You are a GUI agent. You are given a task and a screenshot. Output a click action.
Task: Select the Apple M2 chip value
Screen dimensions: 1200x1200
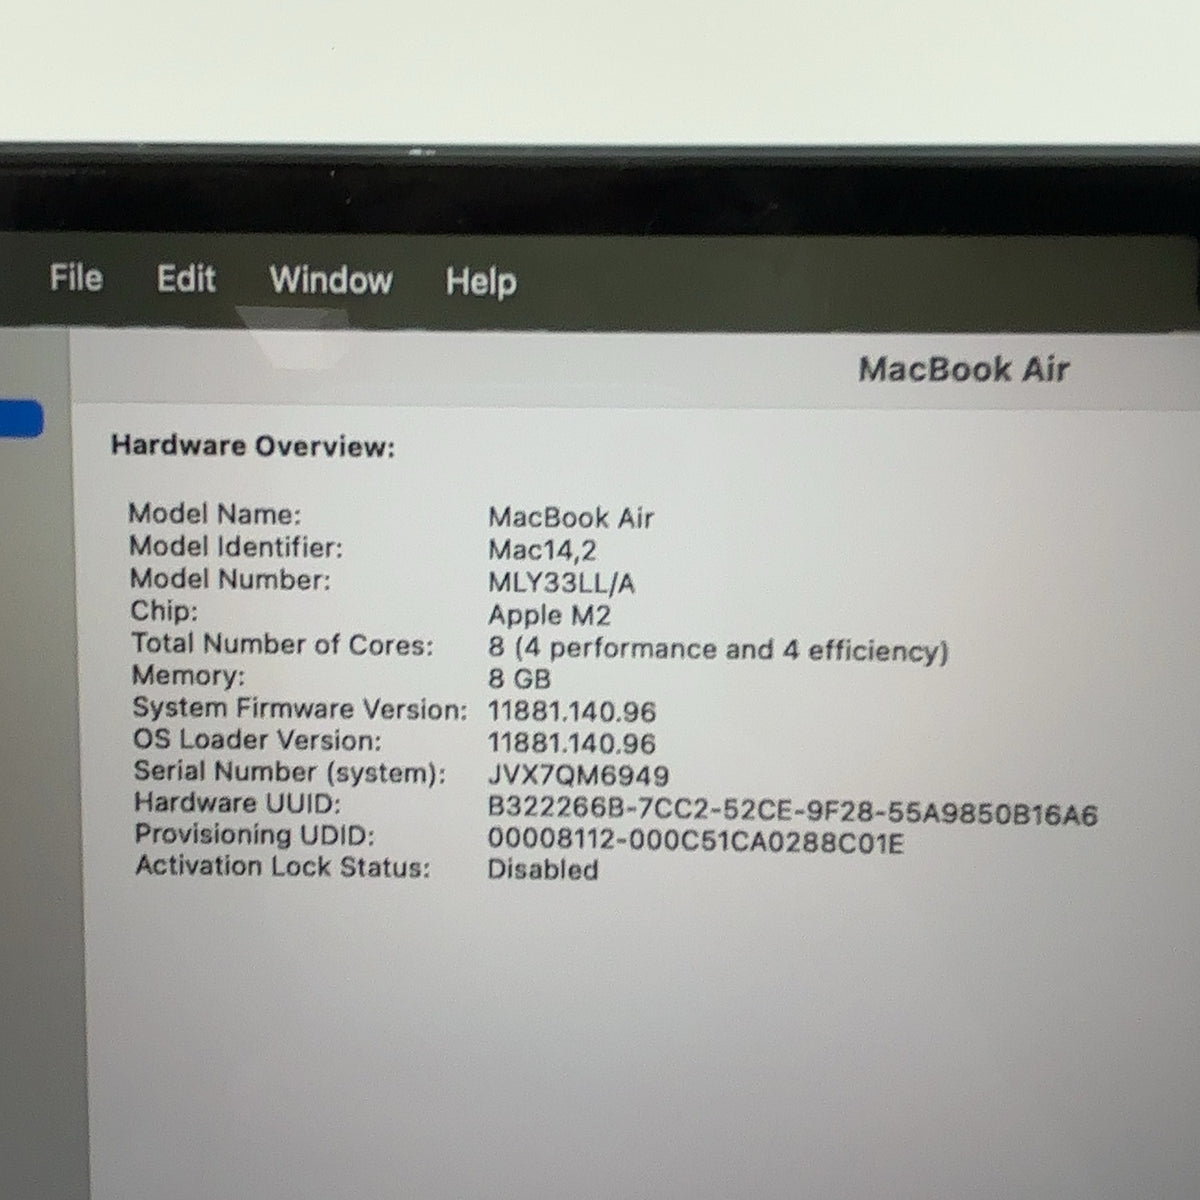[x=549, y=615]
